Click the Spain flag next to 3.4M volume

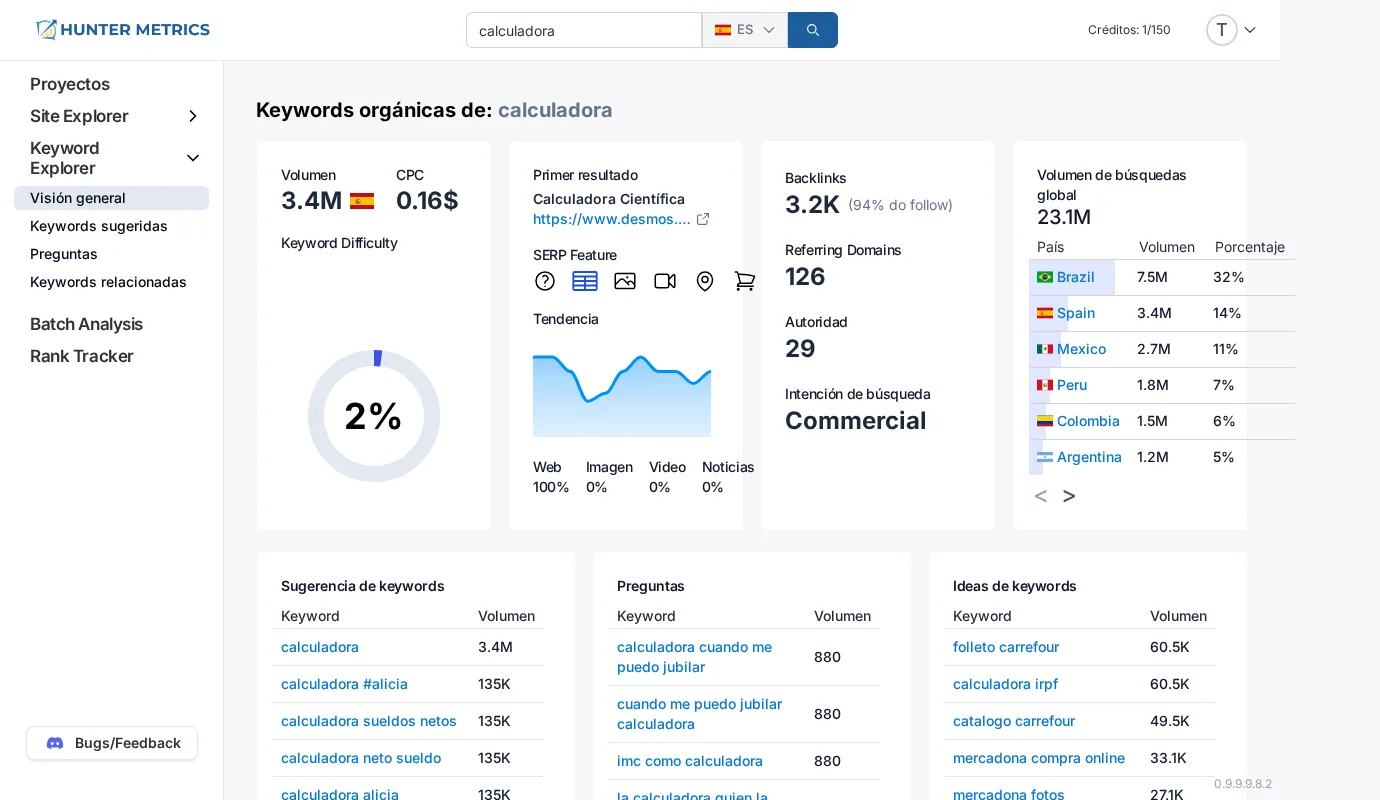[x=362, y=201]
